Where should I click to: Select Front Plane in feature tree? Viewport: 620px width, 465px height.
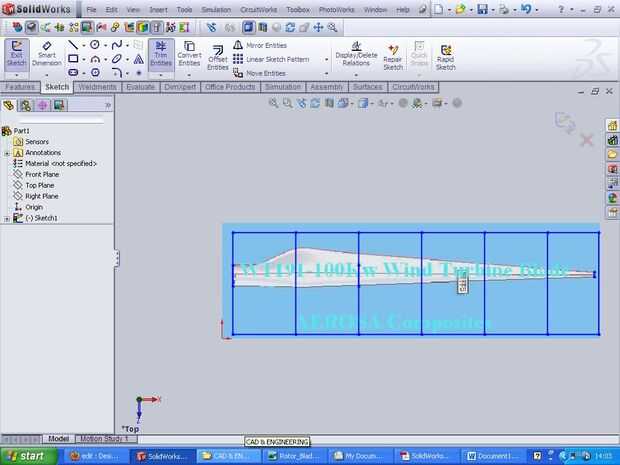pos(36,174)
